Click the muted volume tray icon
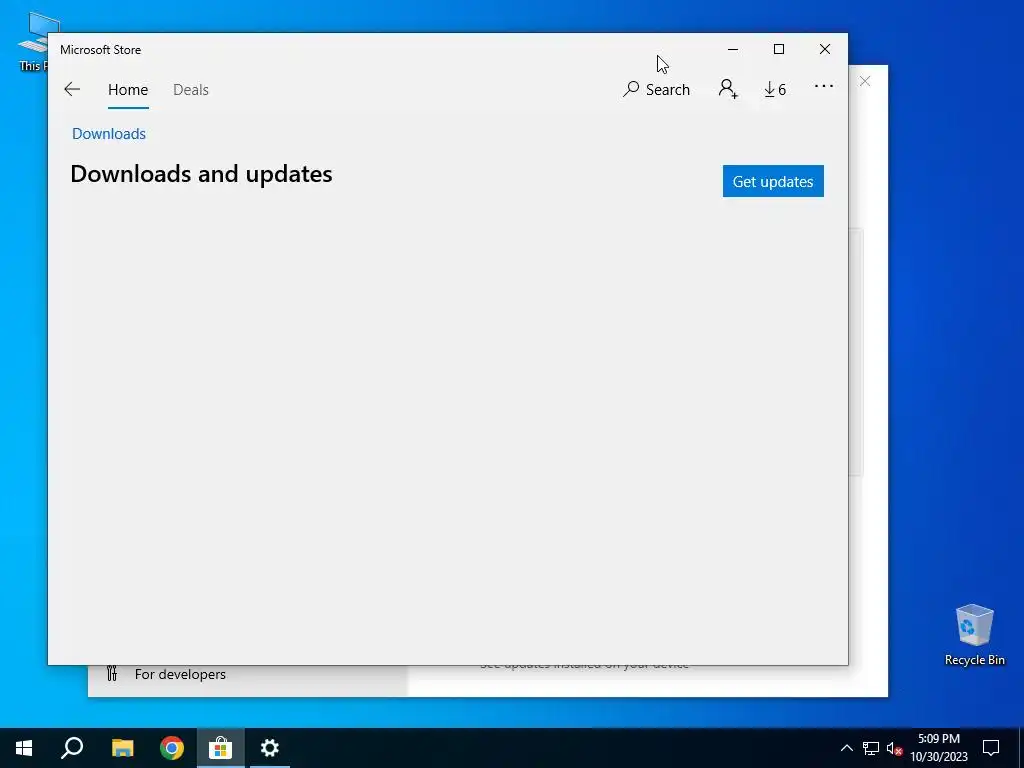Screen dimensions: 1024x768 pos(894,748)
